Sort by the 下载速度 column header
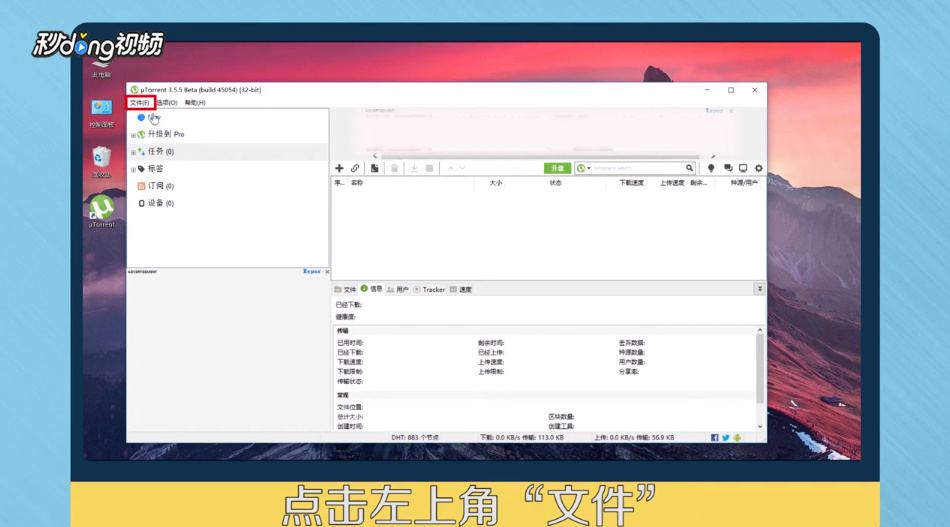This screenshot has width=950, height=527. 631,183
